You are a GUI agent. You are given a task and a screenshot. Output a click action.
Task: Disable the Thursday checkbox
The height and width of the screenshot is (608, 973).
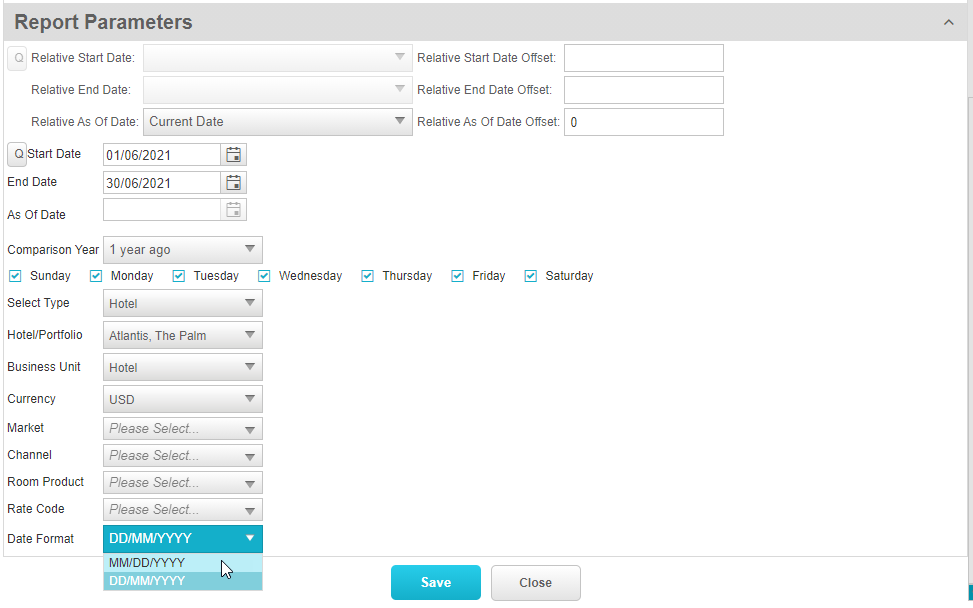click(367, 275)
